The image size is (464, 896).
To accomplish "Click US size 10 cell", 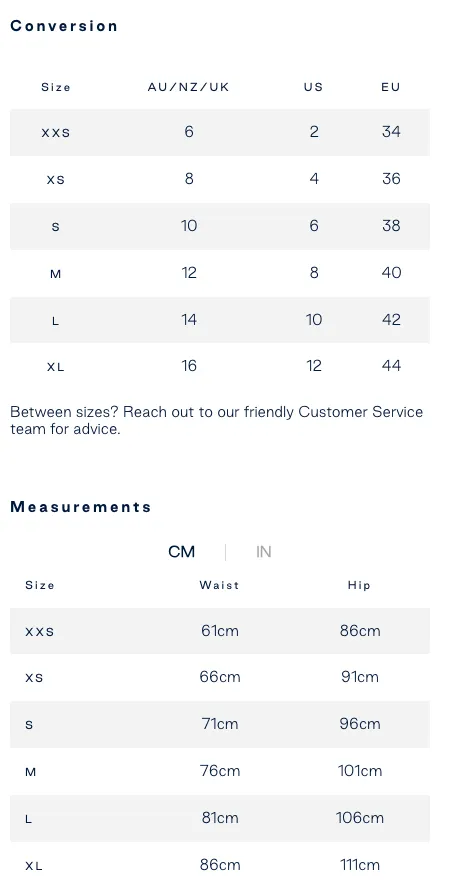I will coord(314,319).
